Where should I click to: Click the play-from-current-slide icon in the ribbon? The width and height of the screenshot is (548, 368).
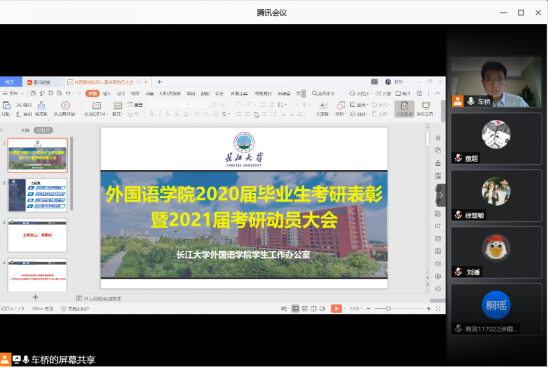click(x=65, y=105)
